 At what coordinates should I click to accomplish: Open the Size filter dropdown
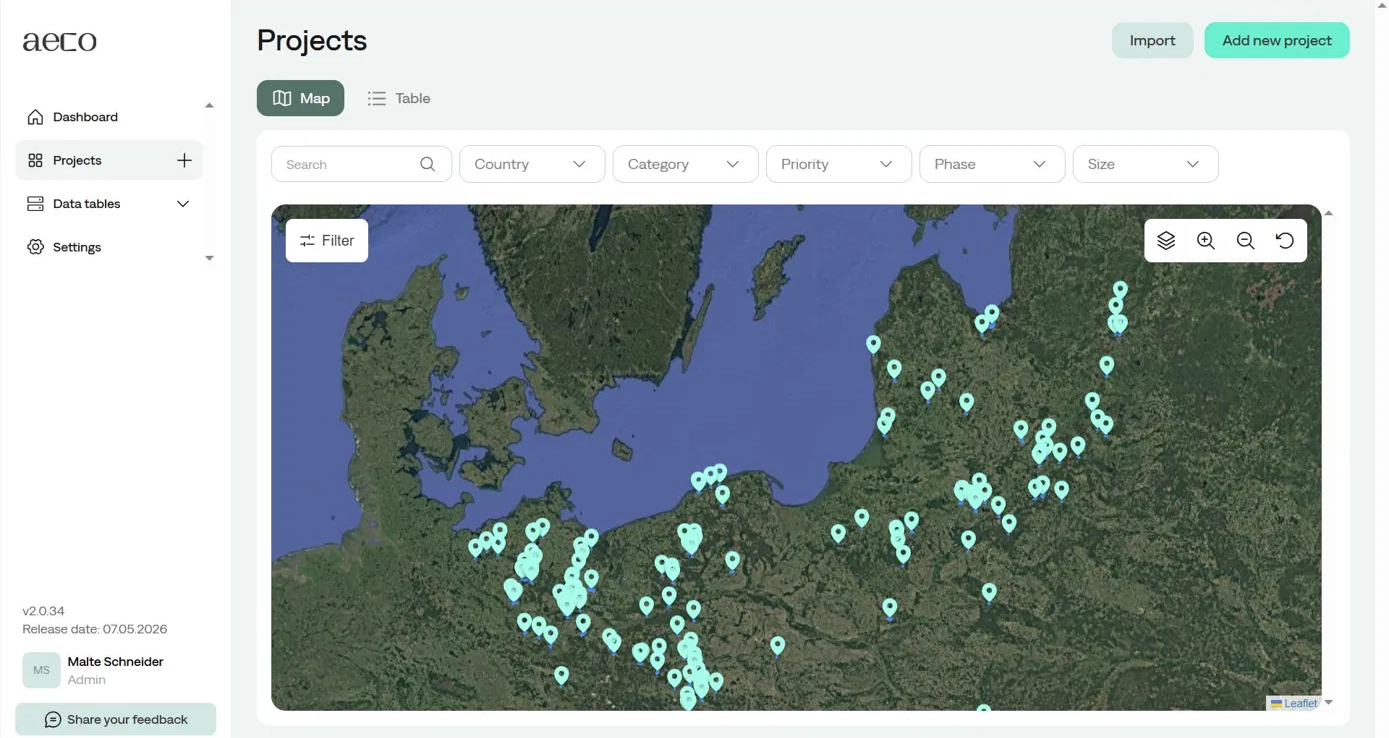pyautogui.click(x=1145, y=164)
